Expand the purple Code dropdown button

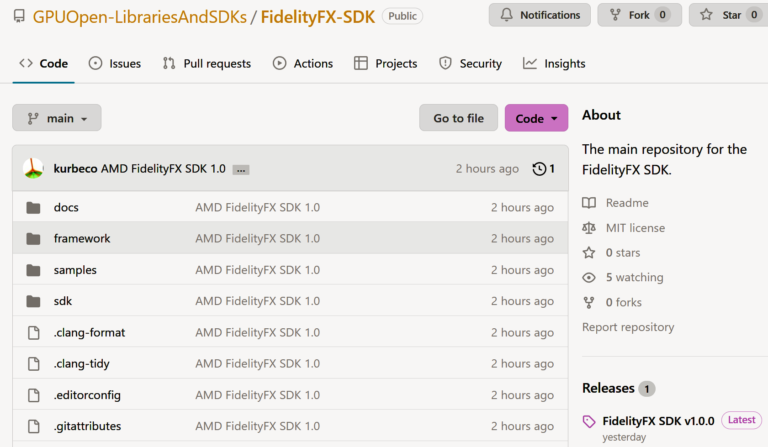[x=536, y=118]
